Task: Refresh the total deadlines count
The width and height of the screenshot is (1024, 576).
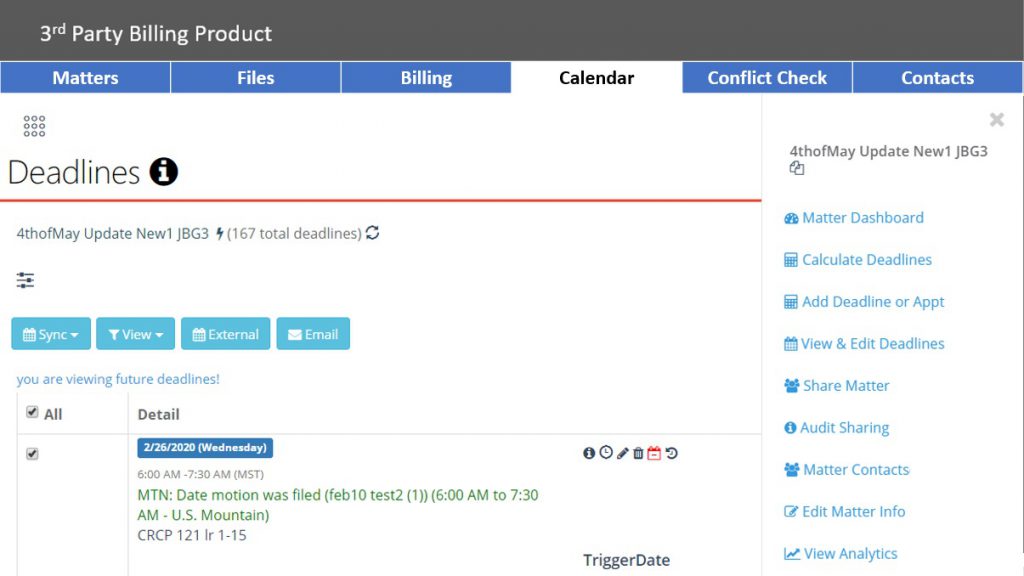Action: click(x=372, y=233)
